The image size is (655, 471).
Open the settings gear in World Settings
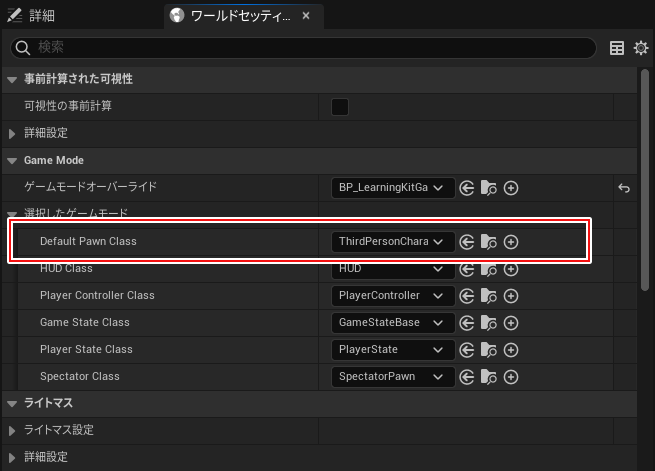tap(641, 48)
